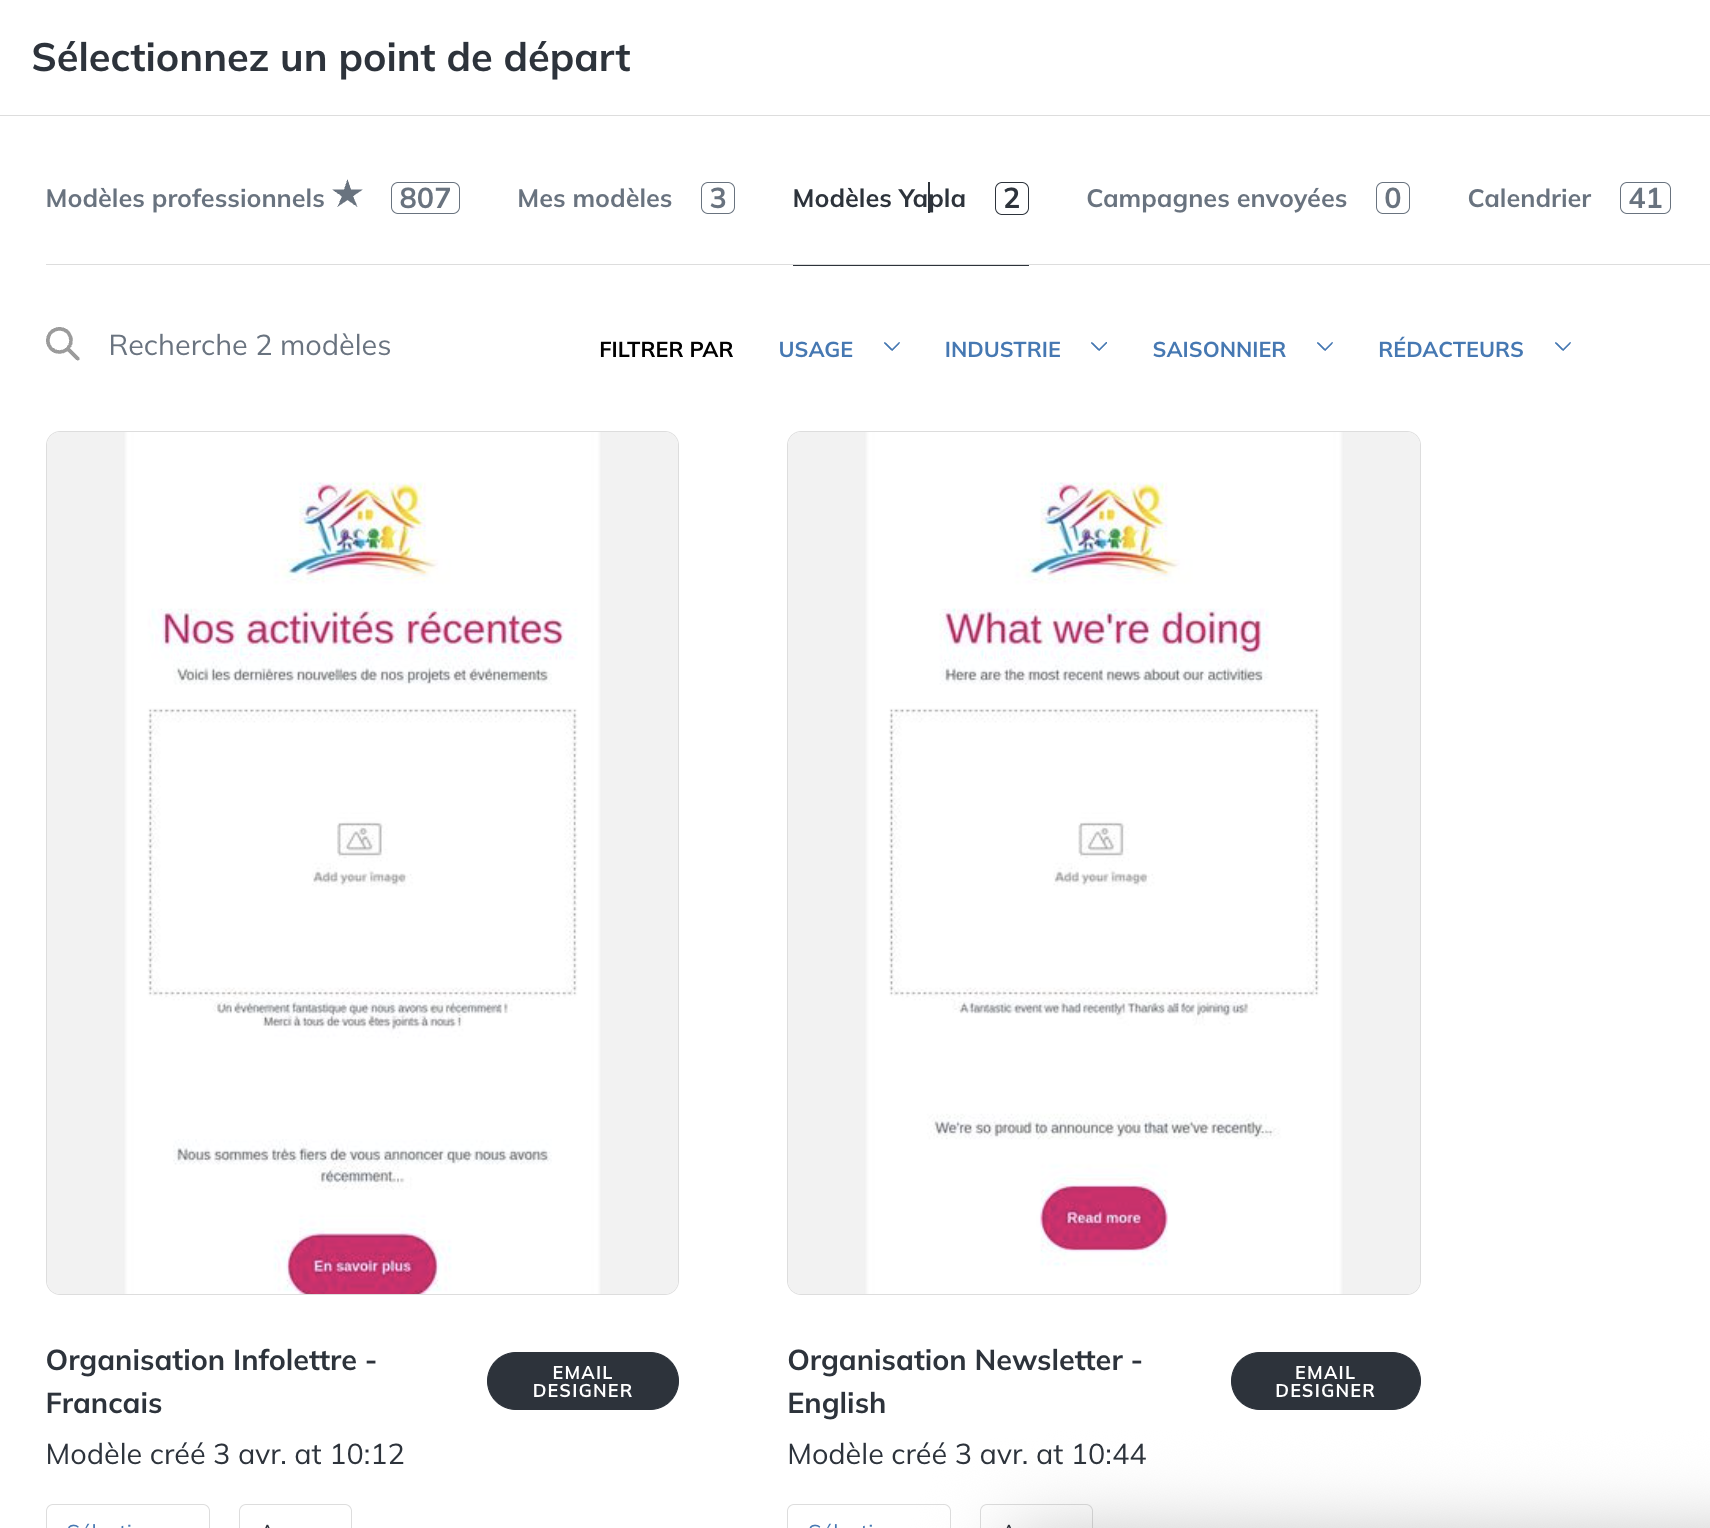Click the house logo in Nos activités récentes

tap(362, 529)
